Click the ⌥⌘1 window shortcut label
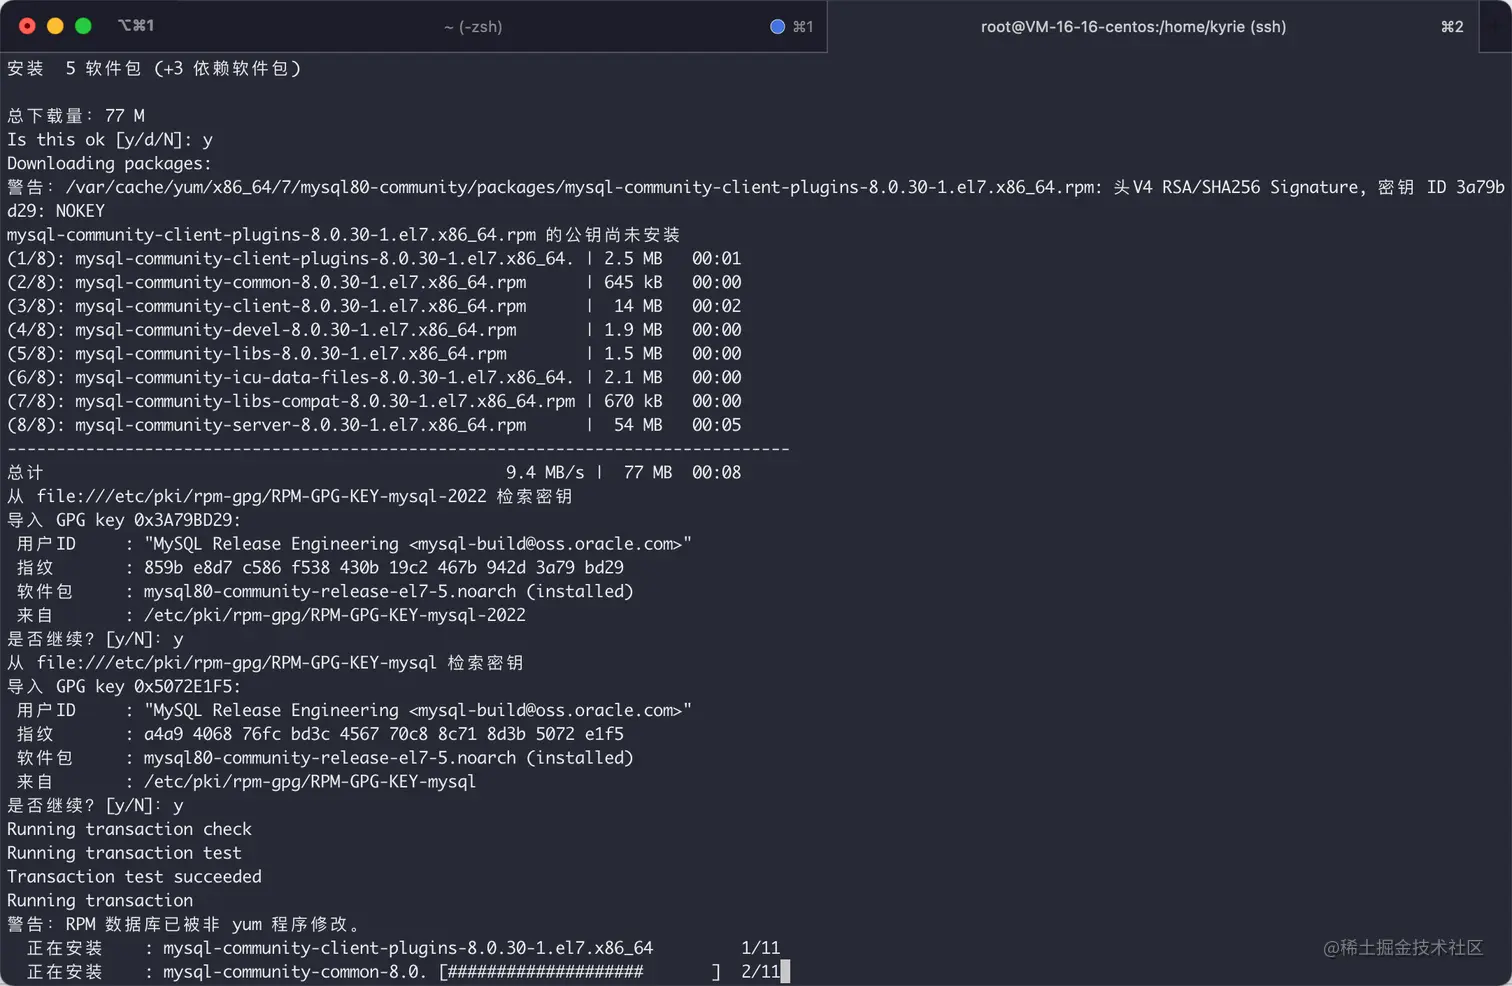 136,26
